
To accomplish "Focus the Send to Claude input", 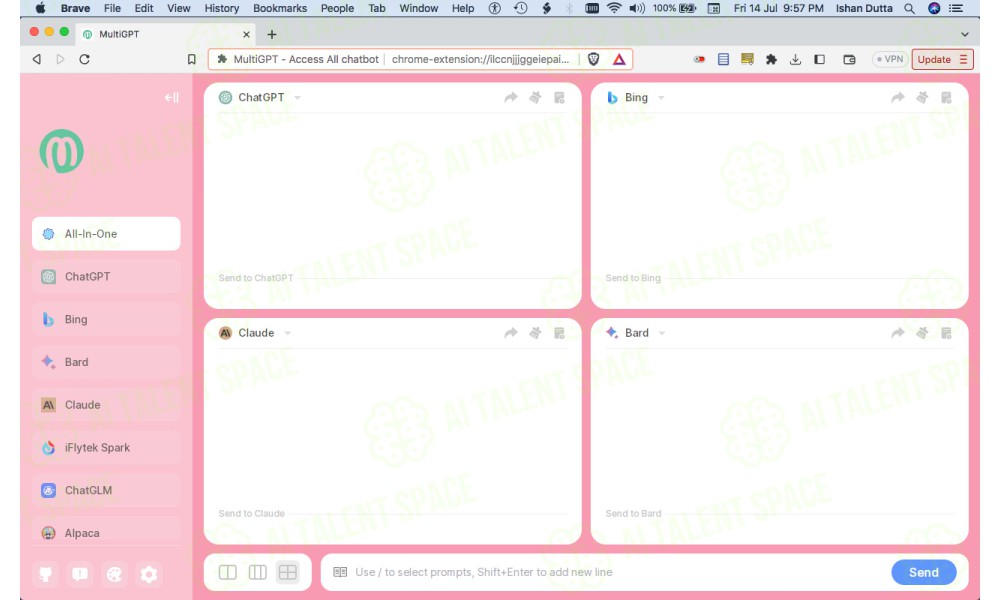I will pos(392,513).
